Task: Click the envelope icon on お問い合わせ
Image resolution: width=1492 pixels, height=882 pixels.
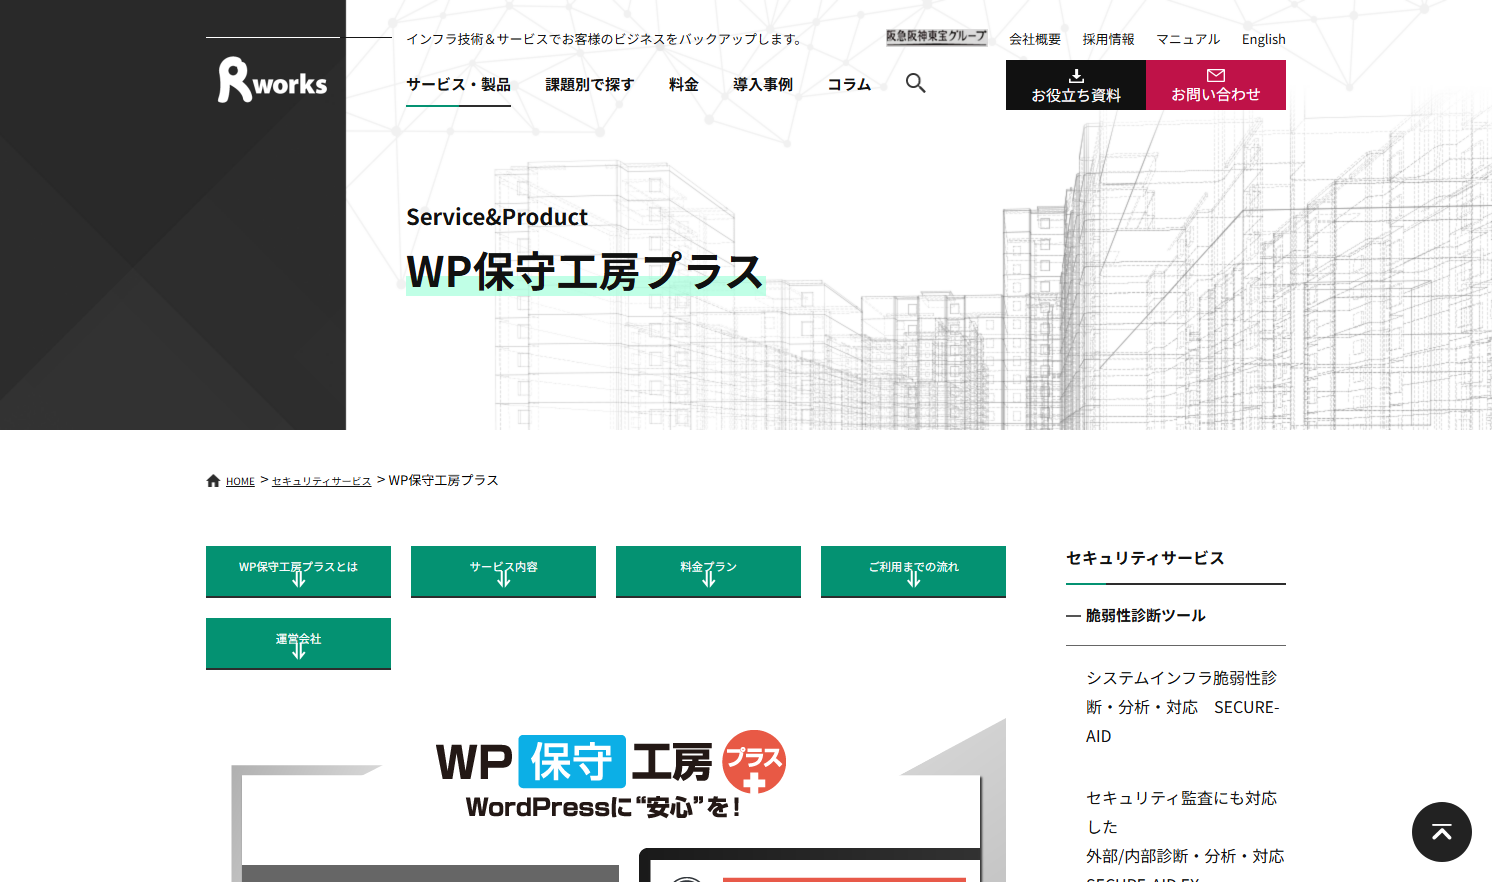Action: coord(1216,73)
